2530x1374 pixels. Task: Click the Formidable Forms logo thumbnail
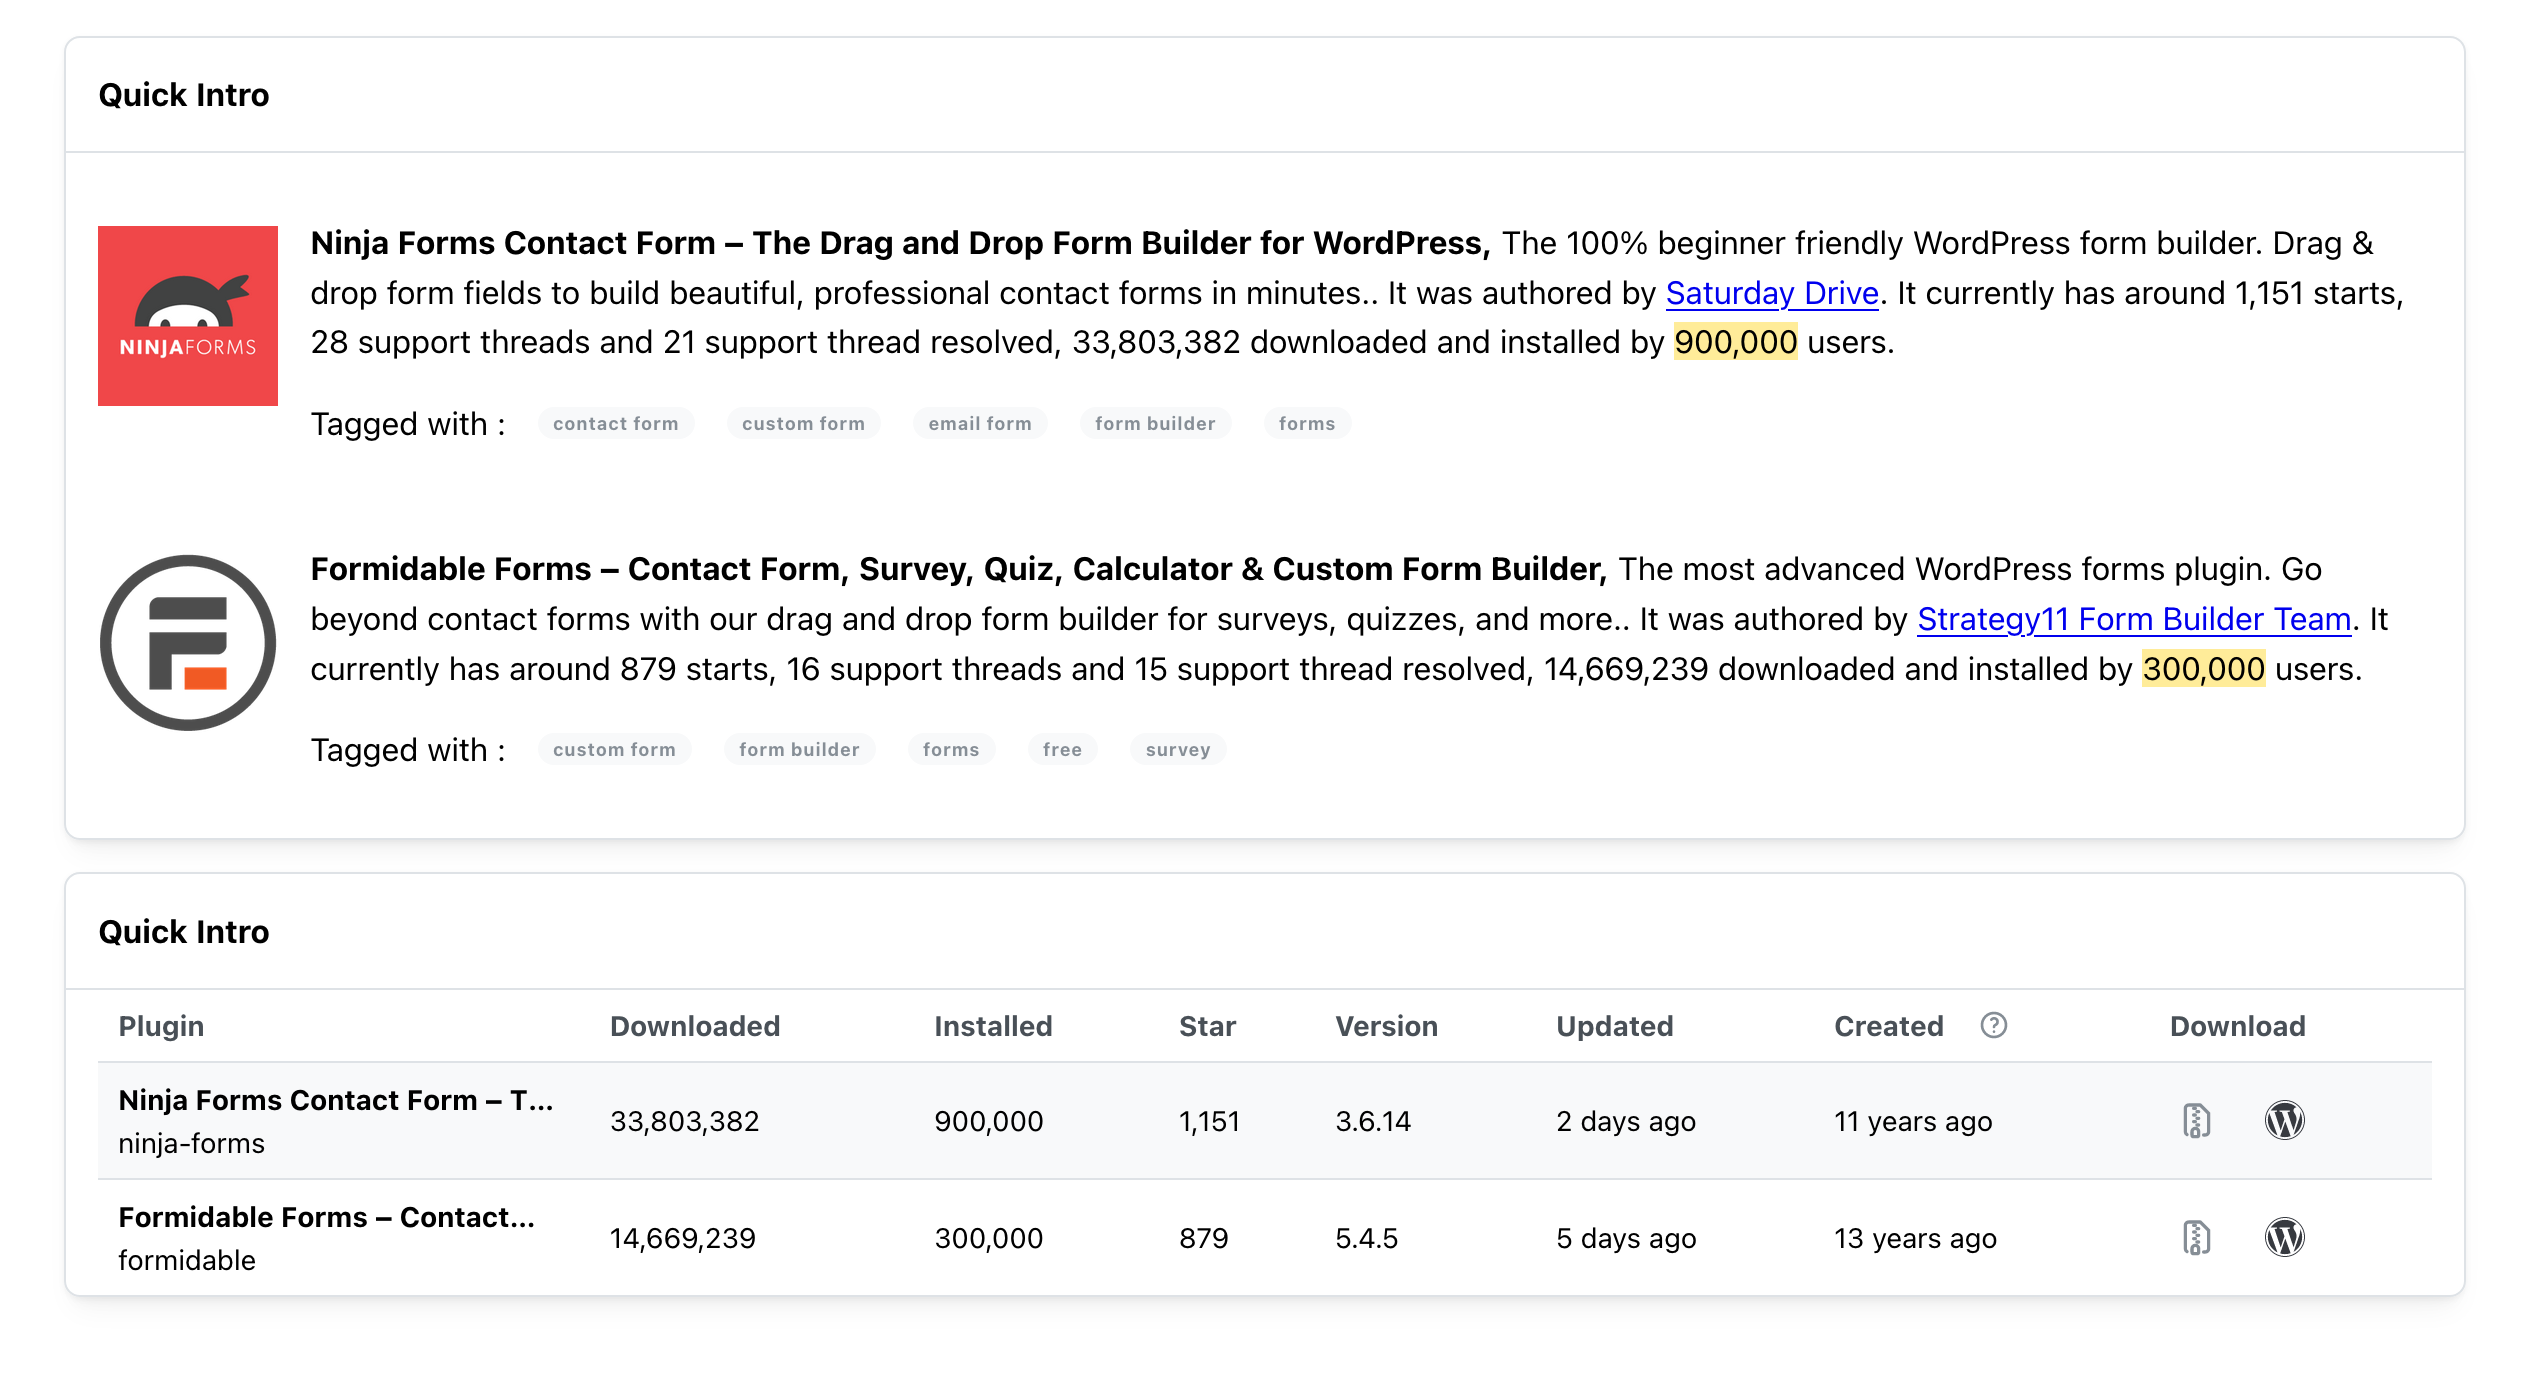point(188,642)
